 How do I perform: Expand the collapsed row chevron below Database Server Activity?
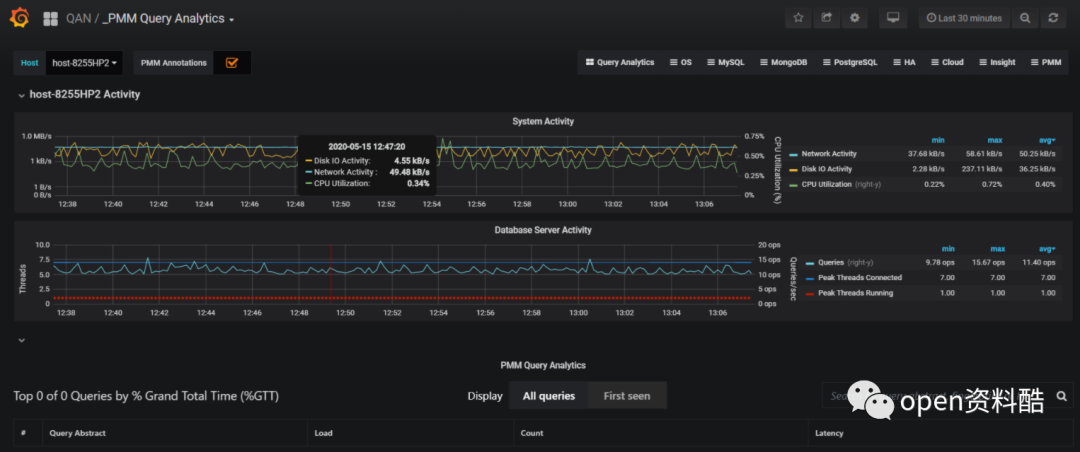[x=21, y=340]
